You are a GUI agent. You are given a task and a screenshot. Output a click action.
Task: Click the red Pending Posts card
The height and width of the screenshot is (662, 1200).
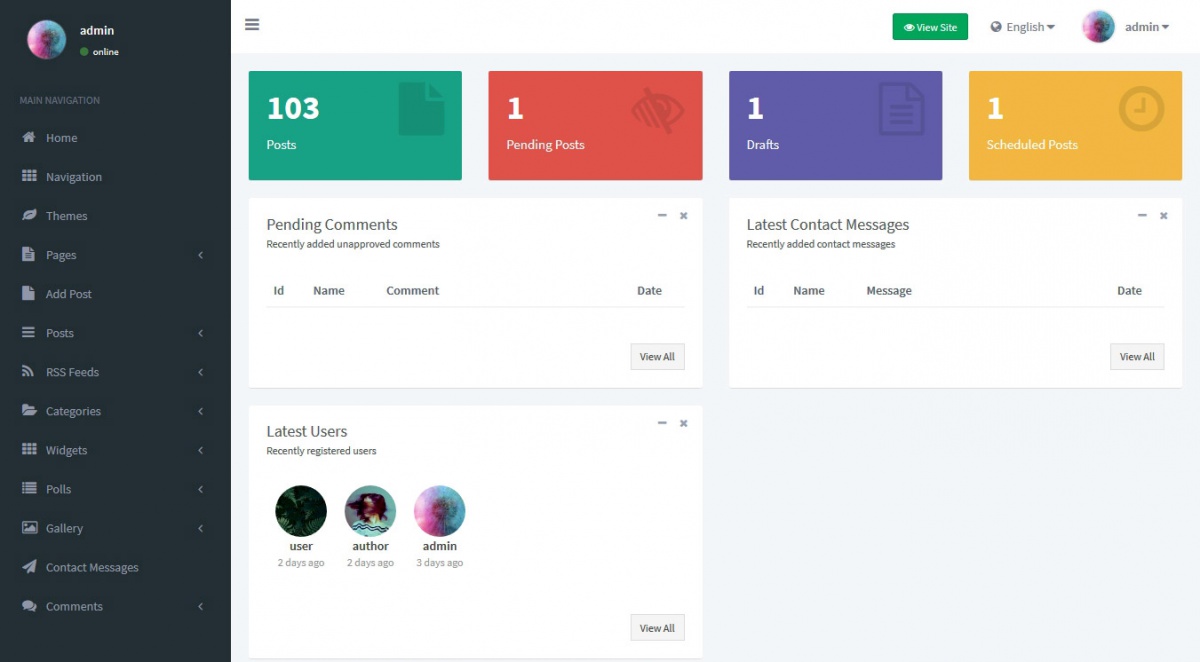coord(595,126)
